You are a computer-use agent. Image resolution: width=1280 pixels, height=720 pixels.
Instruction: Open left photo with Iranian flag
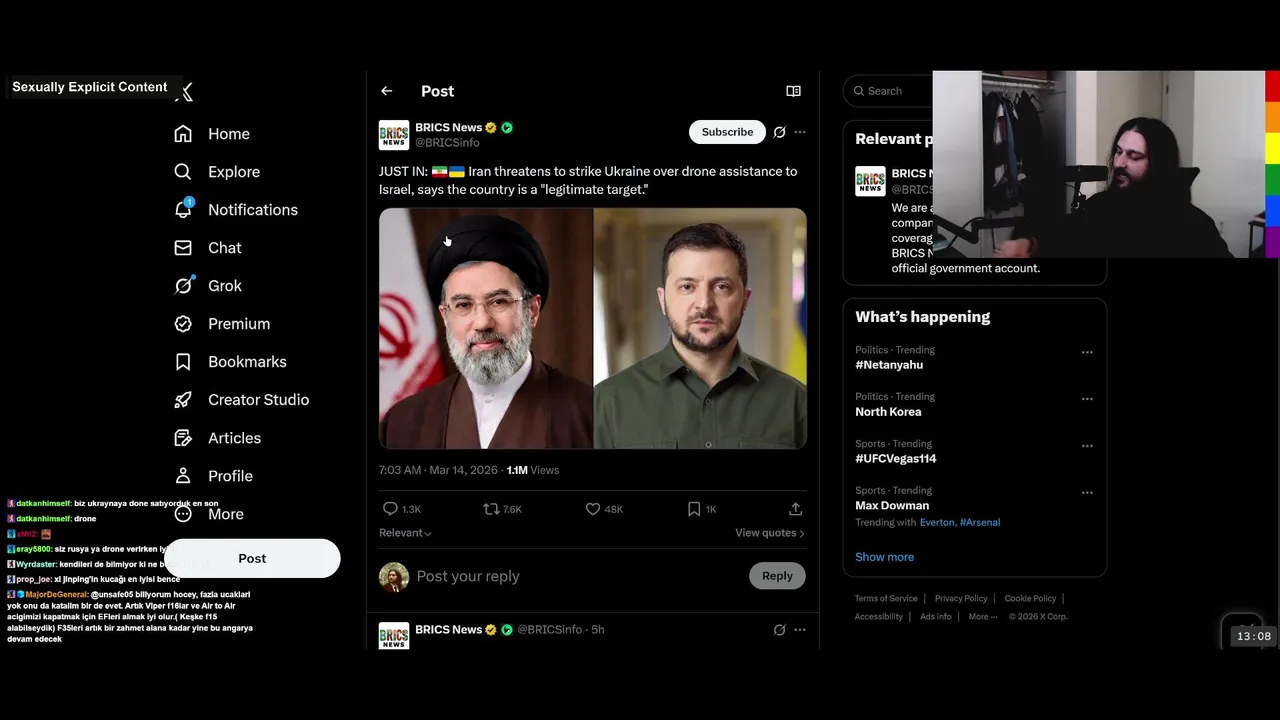pyautogui.click(x=486, y=328)
